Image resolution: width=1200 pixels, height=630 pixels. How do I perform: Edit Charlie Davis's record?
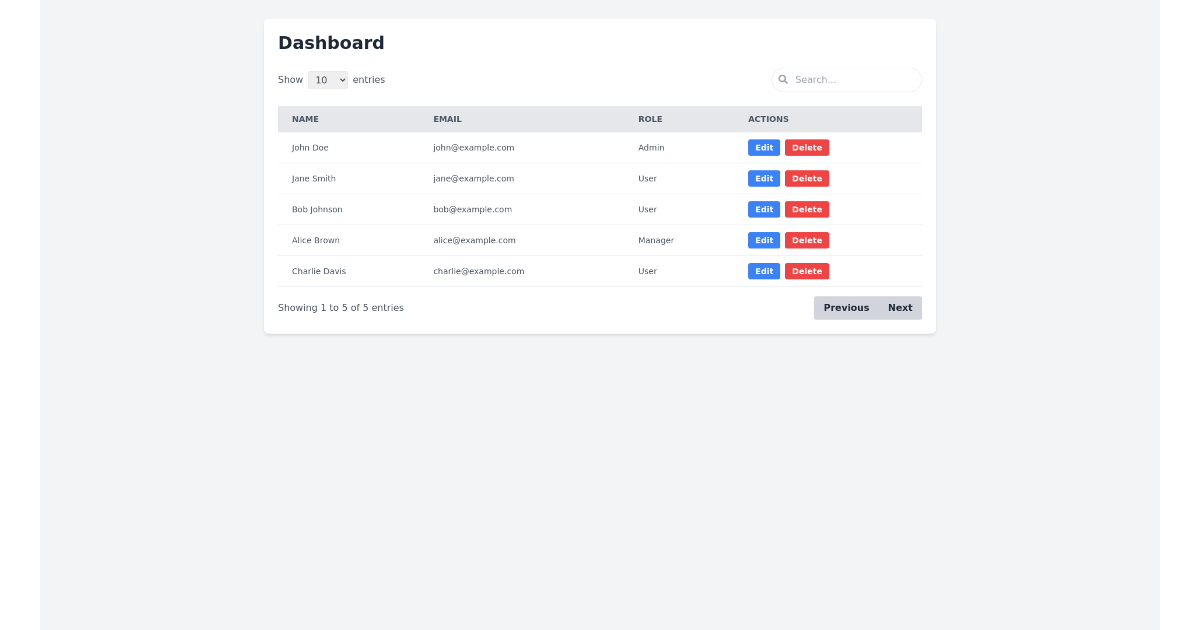763,271
